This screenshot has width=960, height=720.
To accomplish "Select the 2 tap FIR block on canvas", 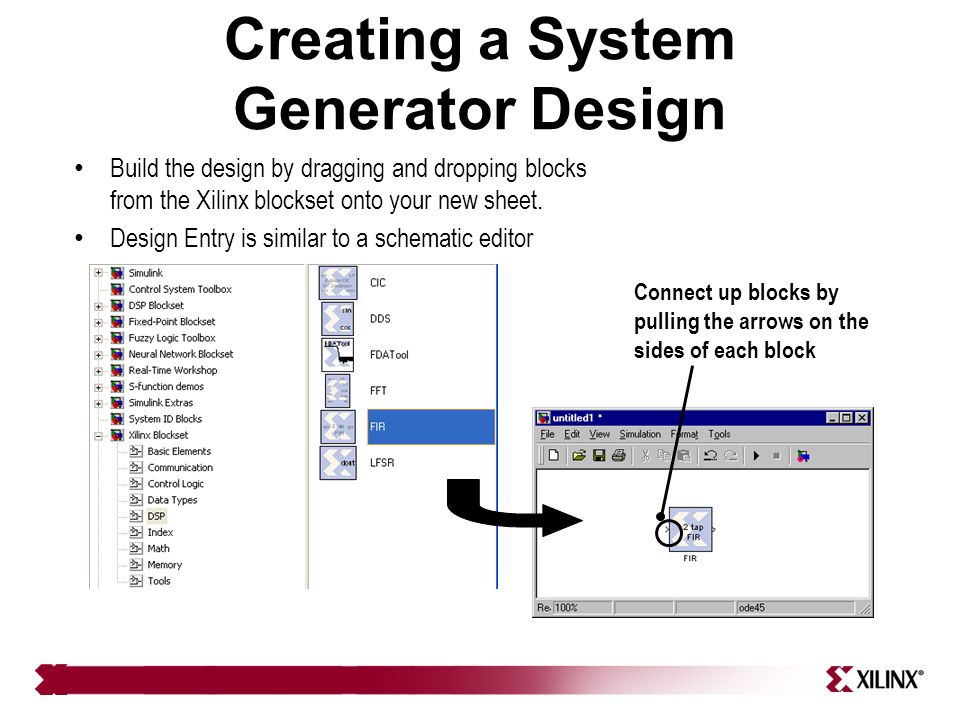I will coord(691,530).
